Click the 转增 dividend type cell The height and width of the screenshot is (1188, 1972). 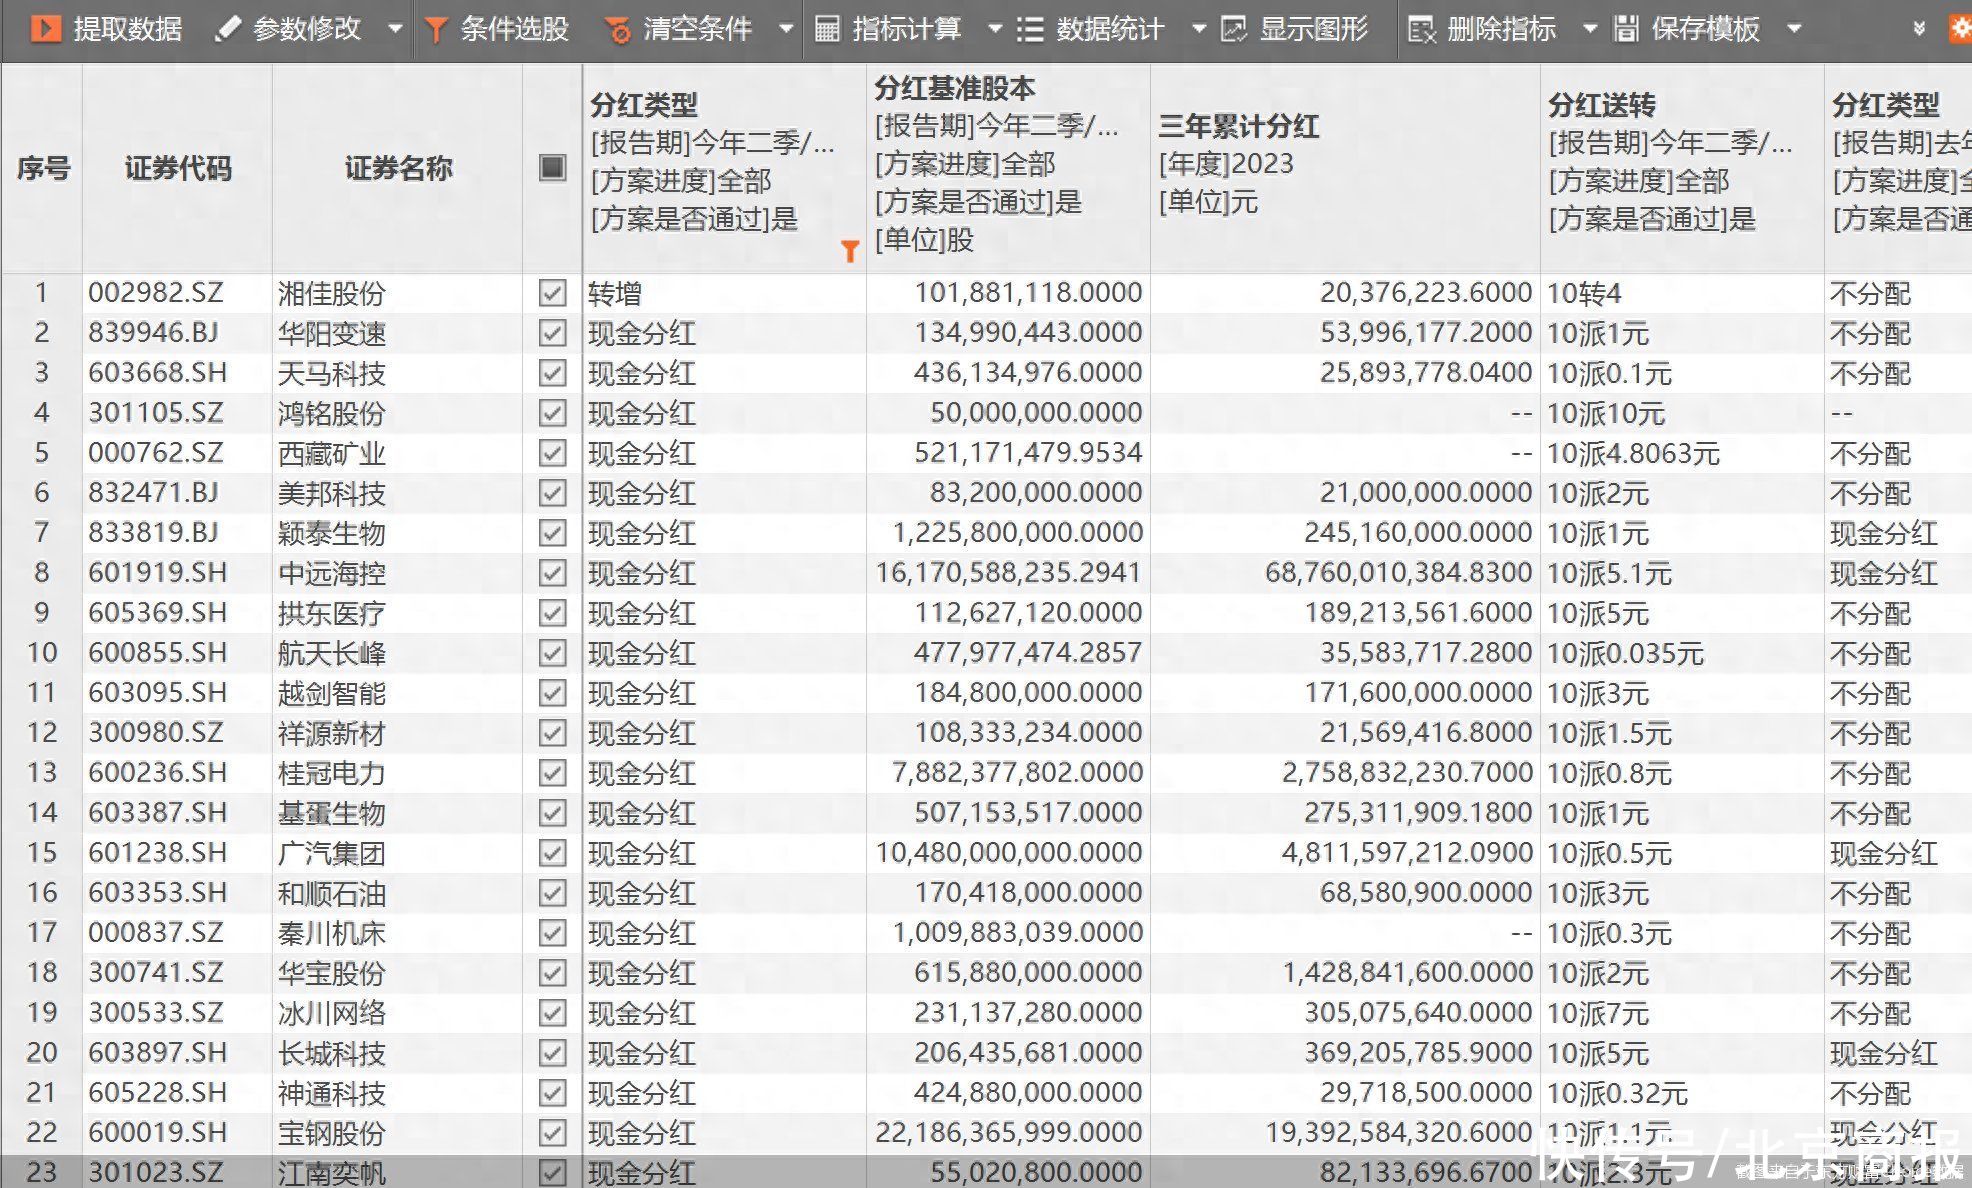click(x=615, y=293)
